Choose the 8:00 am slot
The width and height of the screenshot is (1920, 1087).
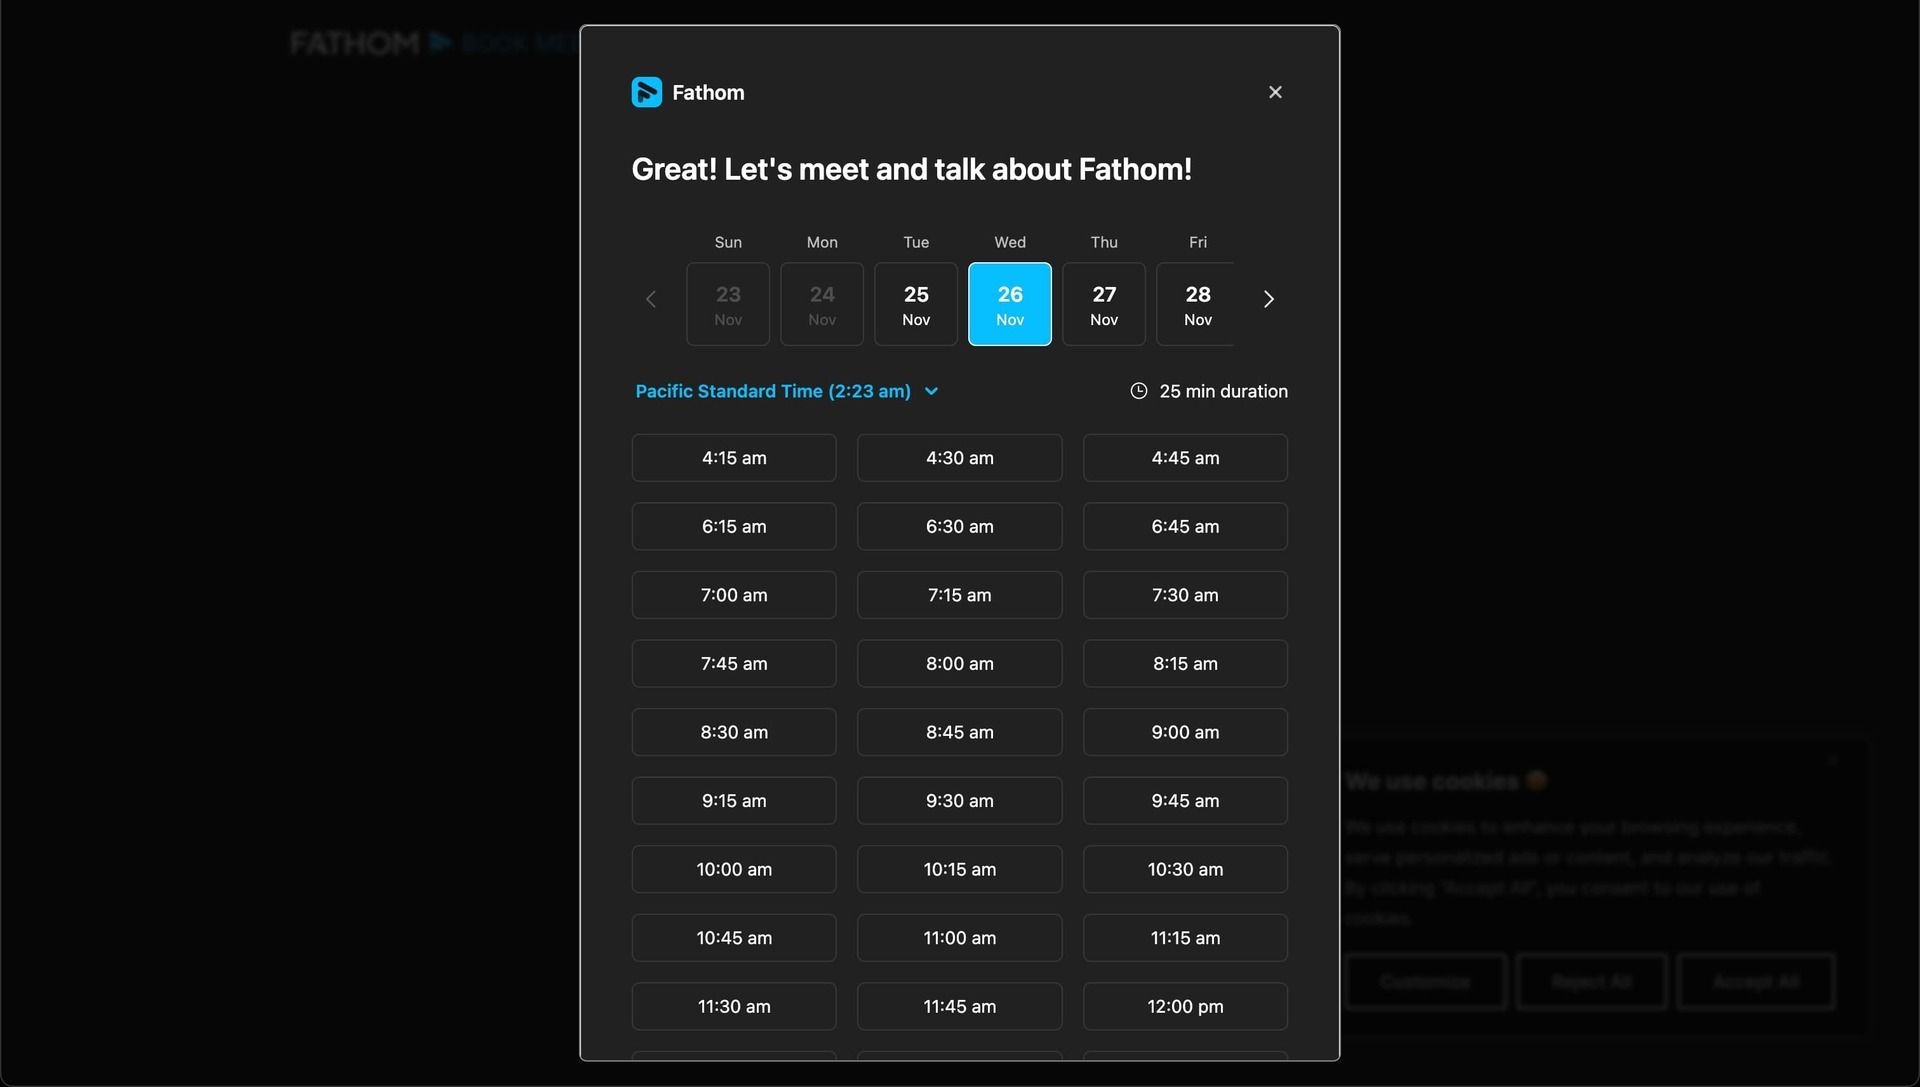click(959, 663)
